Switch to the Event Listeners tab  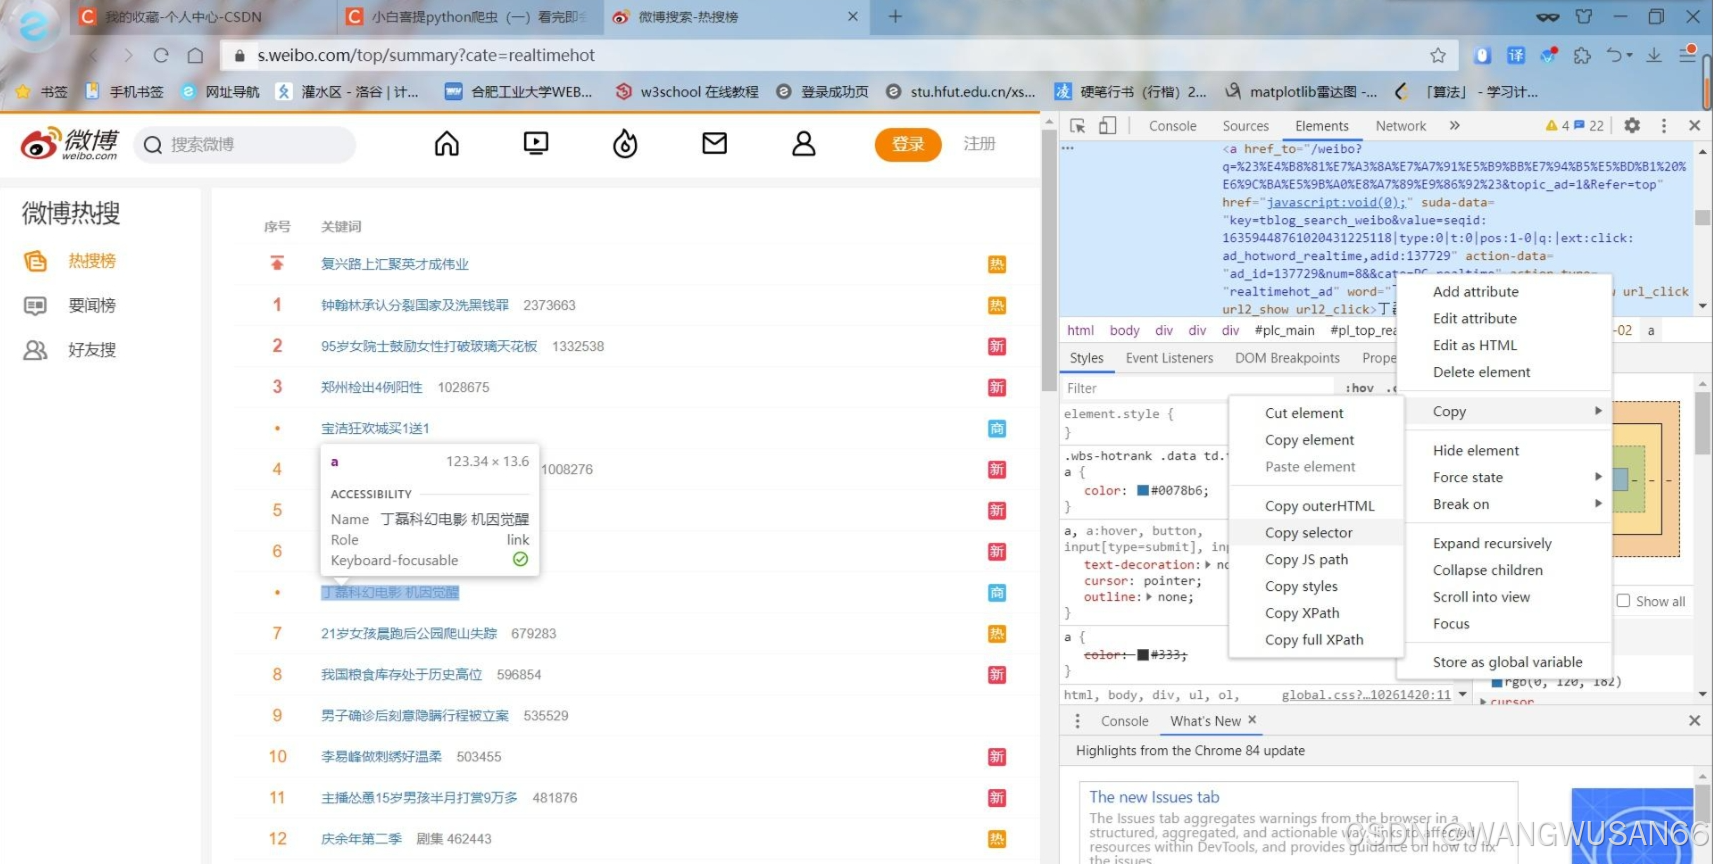1169,358
